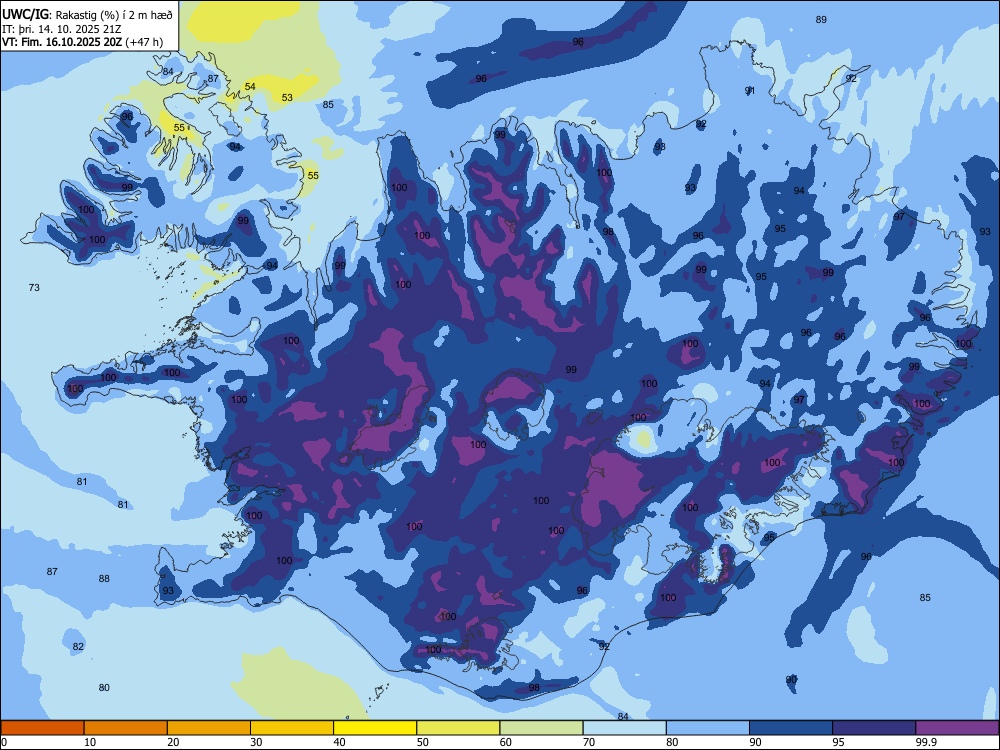Select the dark navy 95–99.9 legend swatch

tap(874, 728)
